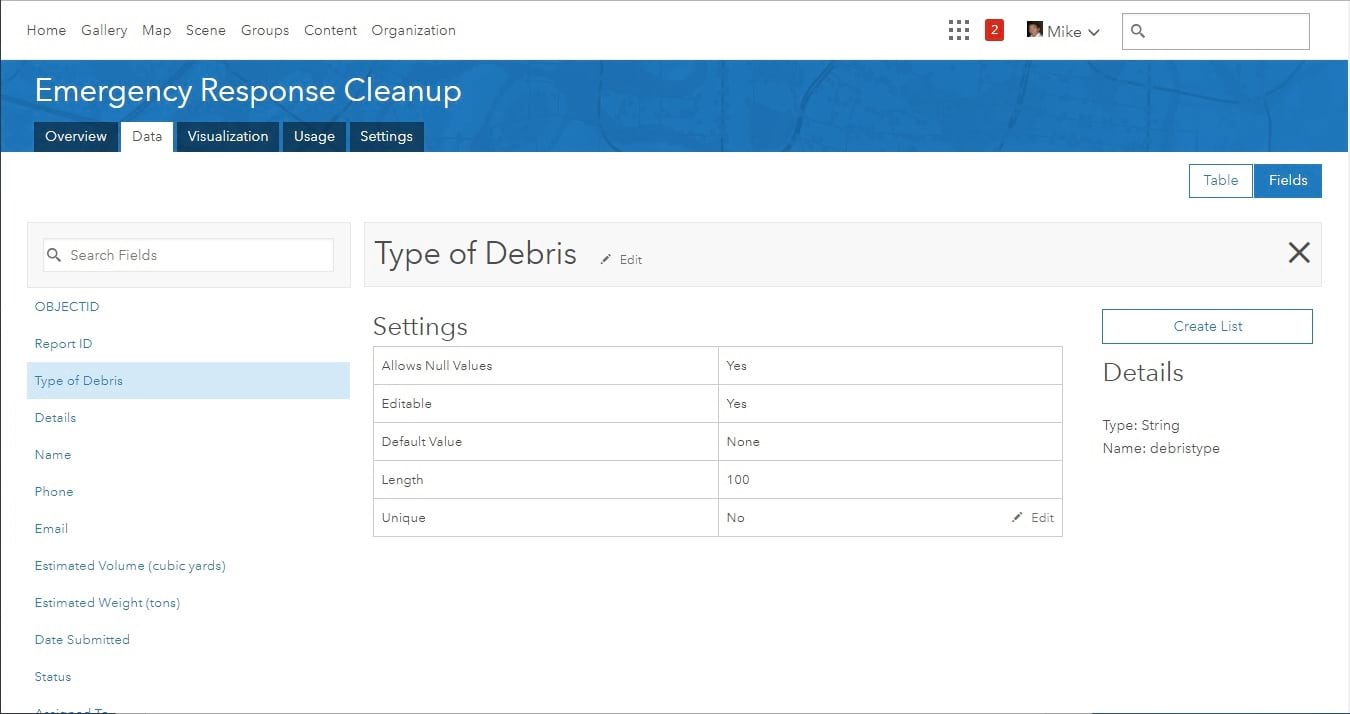Click Mike's profile avatar picture
Image resolution: width=1350 pixels, height=714 pixels.
1035,30
